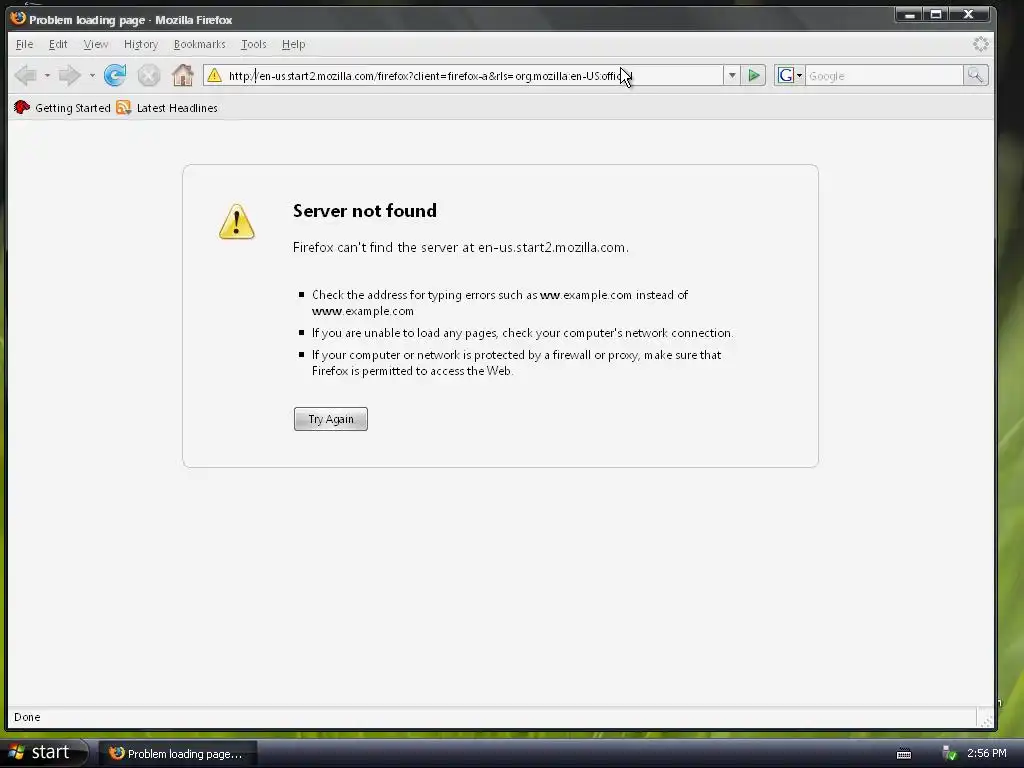
Task: Click the Forward navigation arrow
Action: click(69, 76)
